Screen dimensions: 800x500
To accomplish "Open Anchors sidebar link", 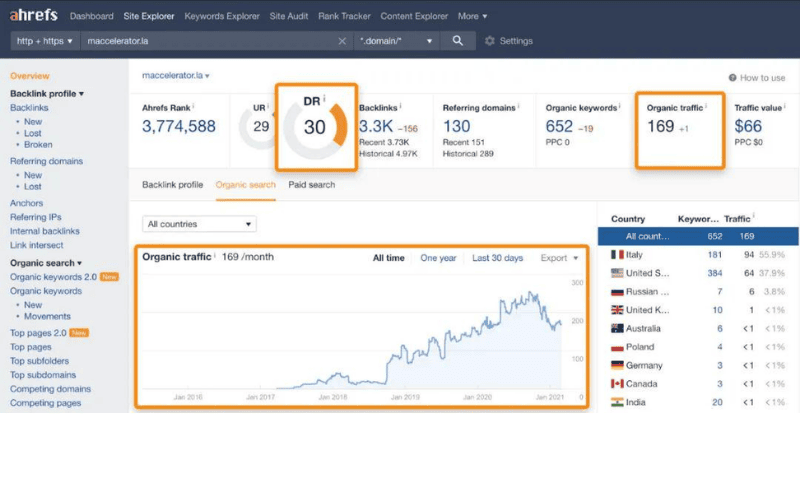I will pyautogui.click(x=27, y=203).
